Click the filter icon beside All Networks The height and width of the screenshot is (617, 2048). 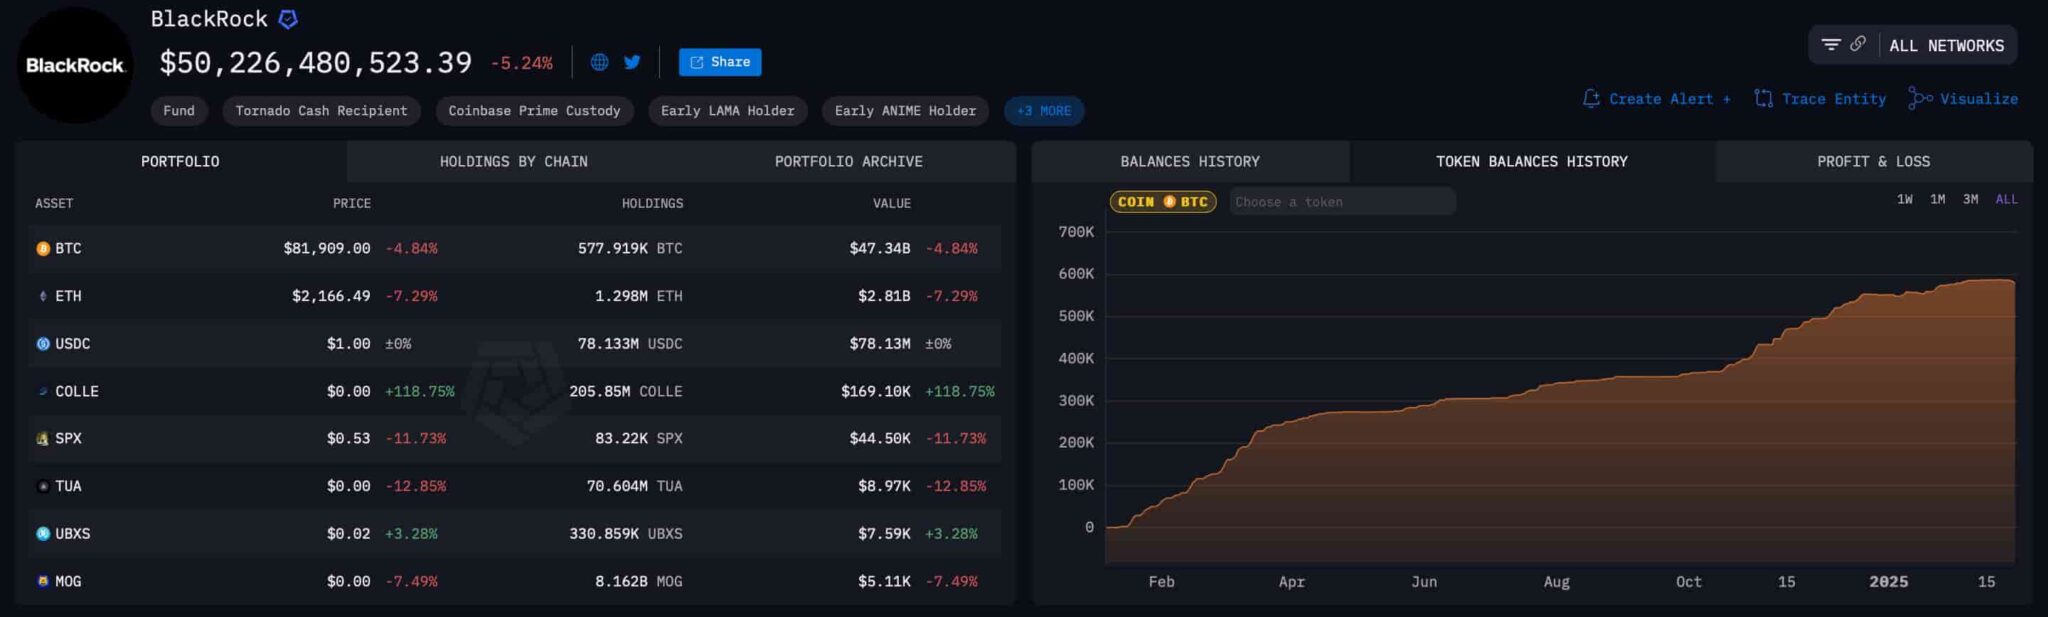pyautogui.click(x=1830, y=45)
